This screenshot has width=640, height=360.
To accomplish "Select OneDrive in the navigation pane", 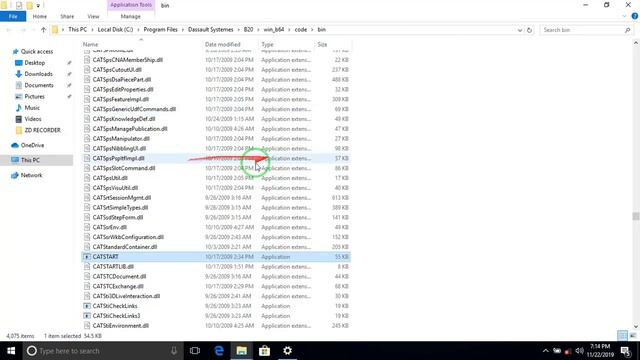I will 32,145.
